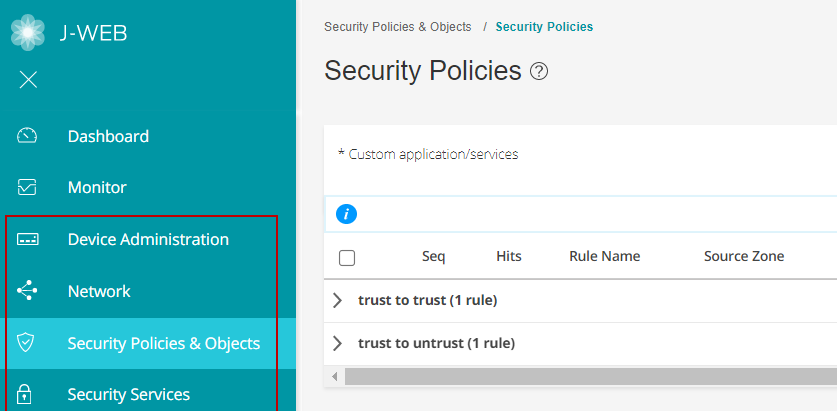
Task: Close the sidebar with X icon
Action: pyautogui.click(x=28, y=80)
